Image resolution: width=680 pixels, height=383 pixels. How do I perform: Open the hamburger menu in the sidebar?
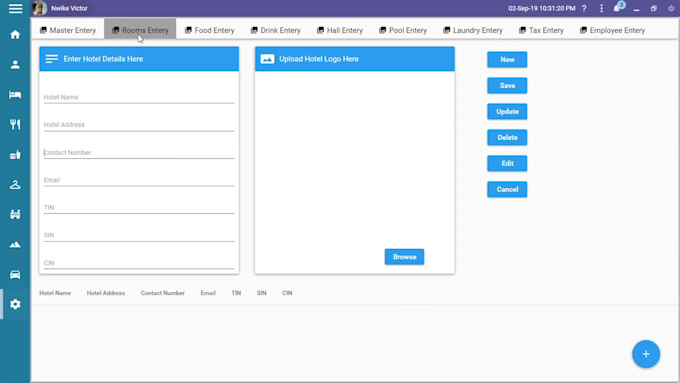[15, 8]
